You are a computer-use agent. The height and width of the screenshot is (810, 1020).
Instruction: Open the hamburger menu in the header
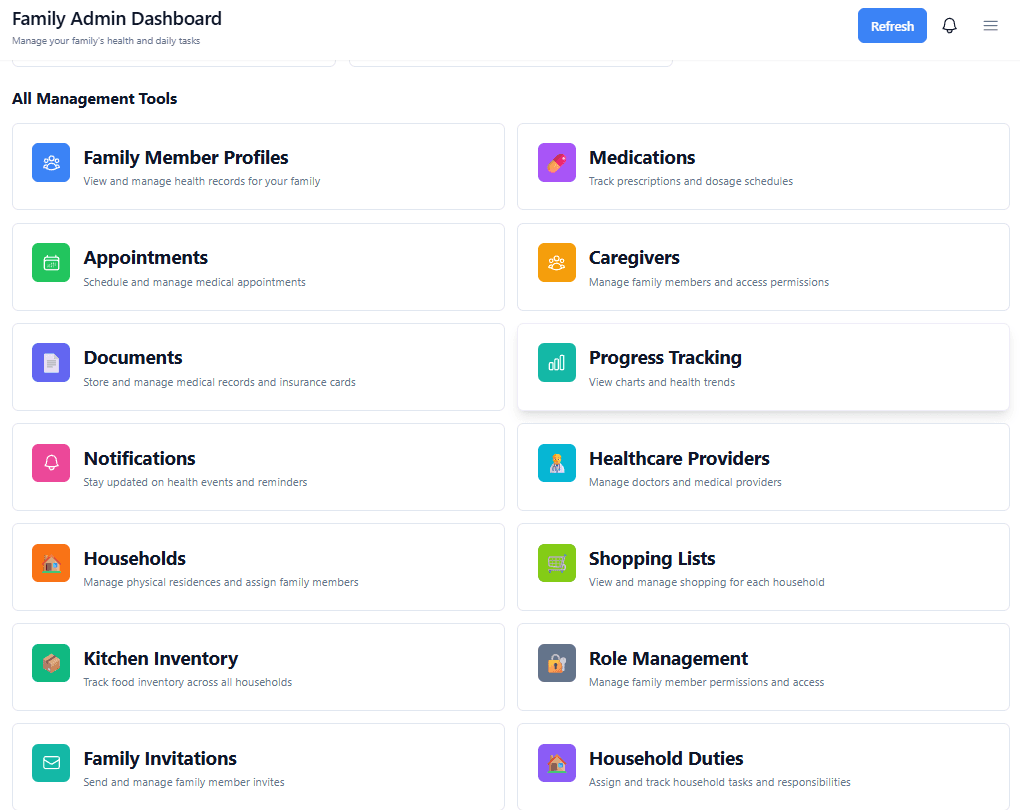(x=990, y=25)
